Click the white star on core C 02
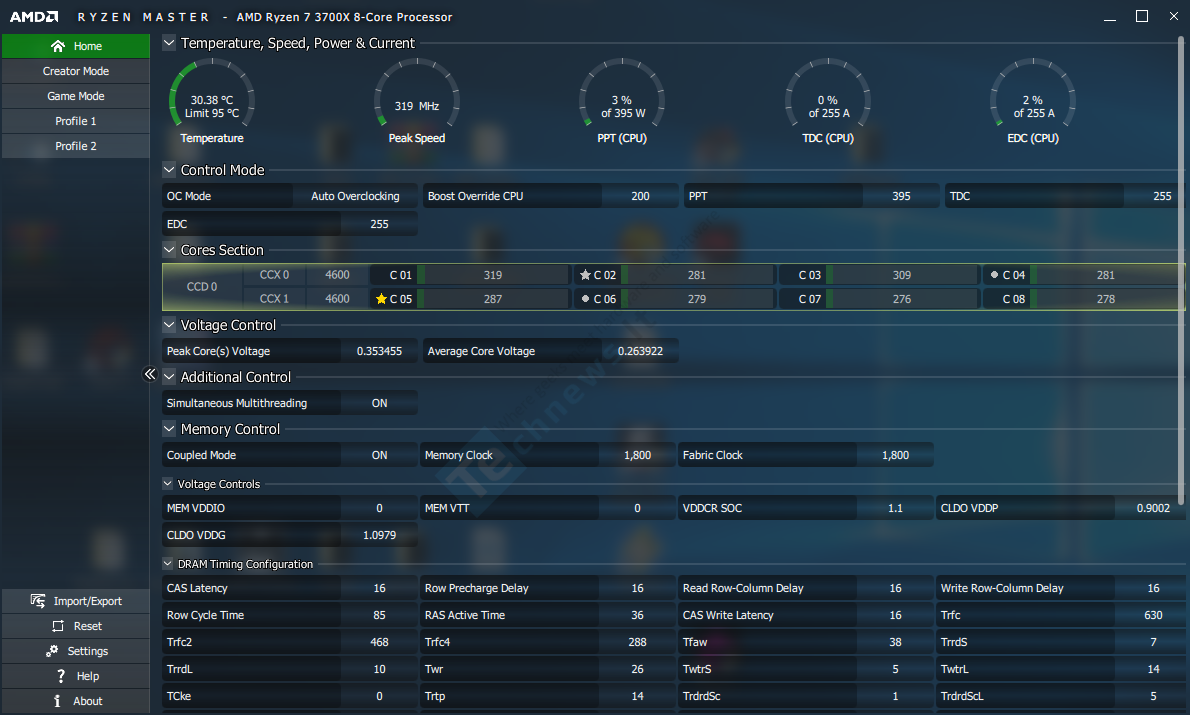The image size is (1190, 715). pyautogui.click(x=585, y=275)
